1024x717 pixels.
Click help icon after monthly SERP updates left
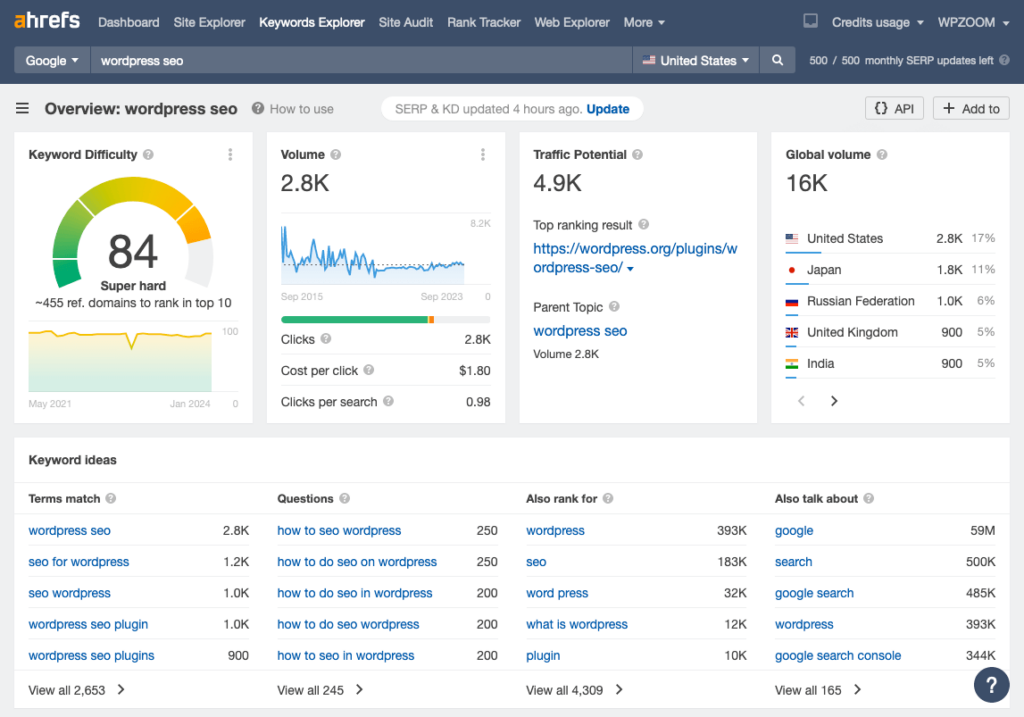[1004, 60]
